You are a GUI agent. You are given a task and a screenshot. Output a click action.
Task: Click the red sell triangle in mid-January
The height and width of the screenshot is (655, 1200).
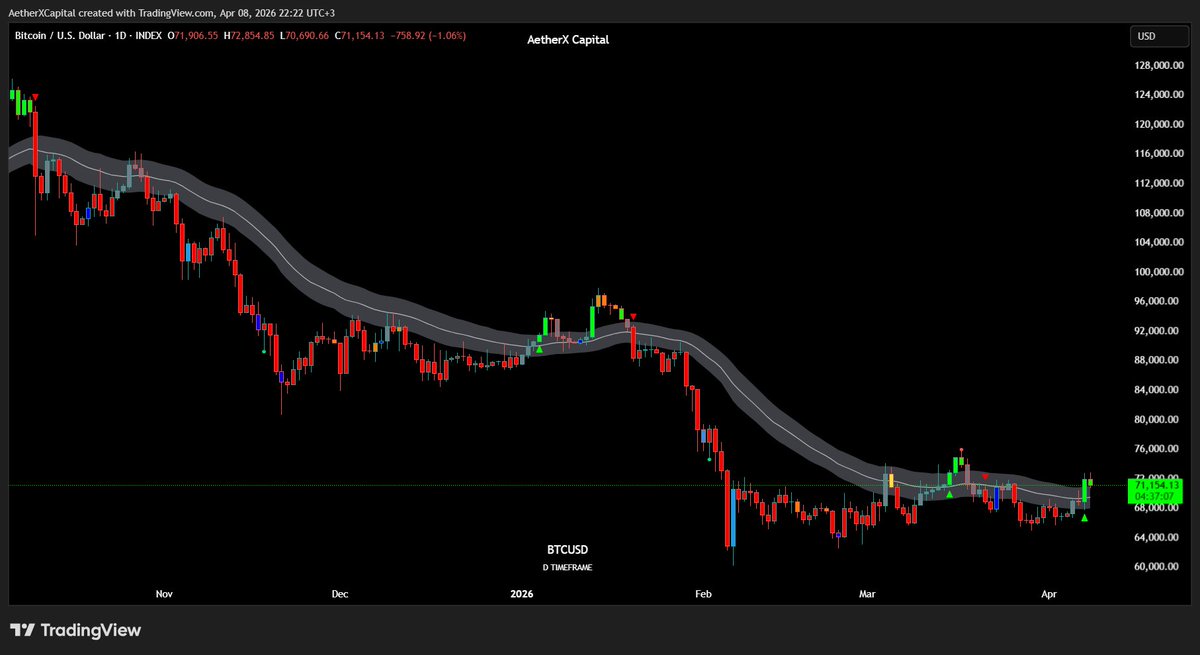[632, 316]
